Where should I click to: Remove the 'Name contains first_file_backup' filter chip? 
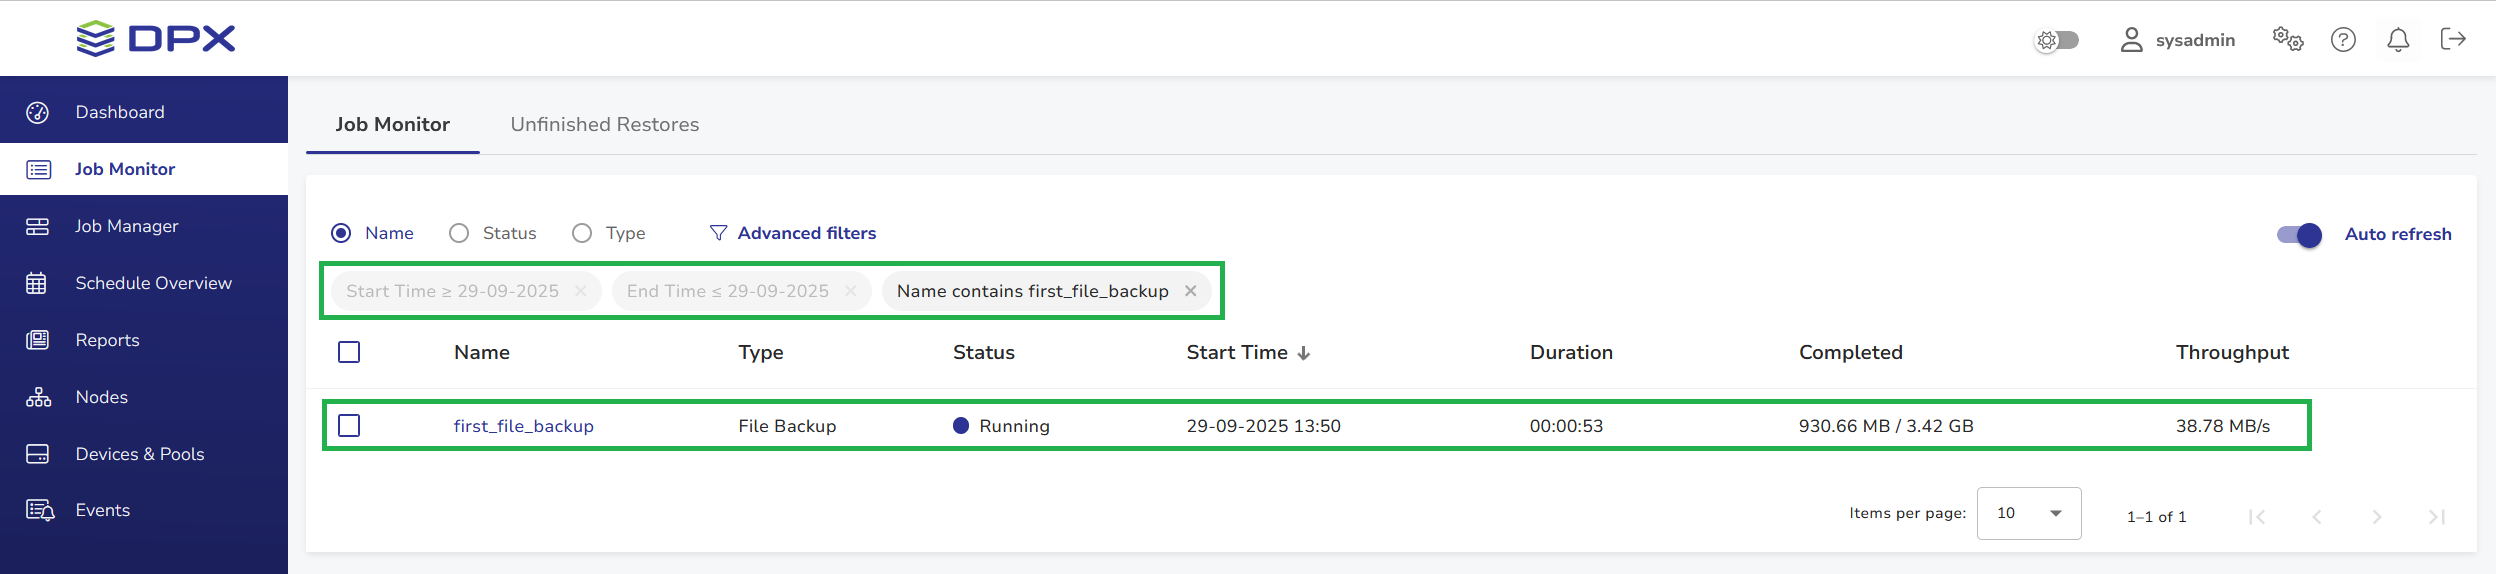click(x=1191, y=291)
